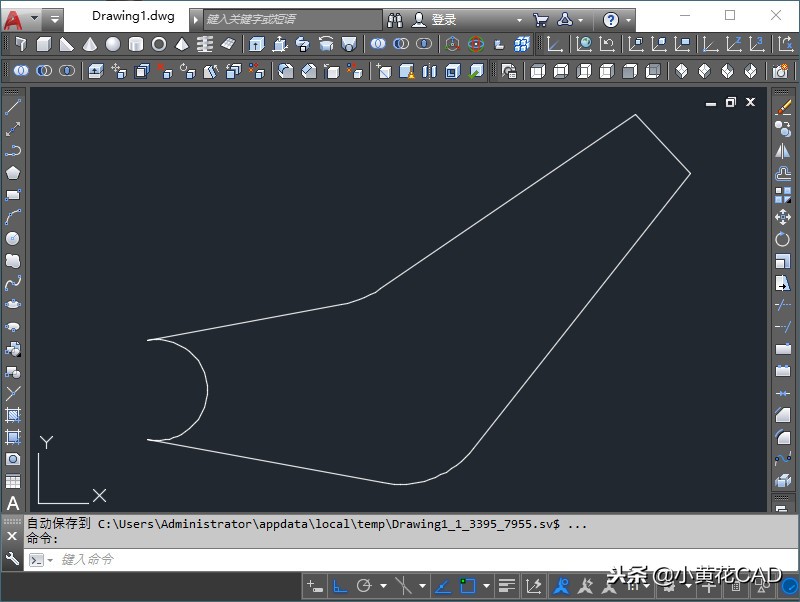Expand the object snap options dropdown
Image resolution: width=800 pixels, height=602 pixels.
(x=487, y=586)
